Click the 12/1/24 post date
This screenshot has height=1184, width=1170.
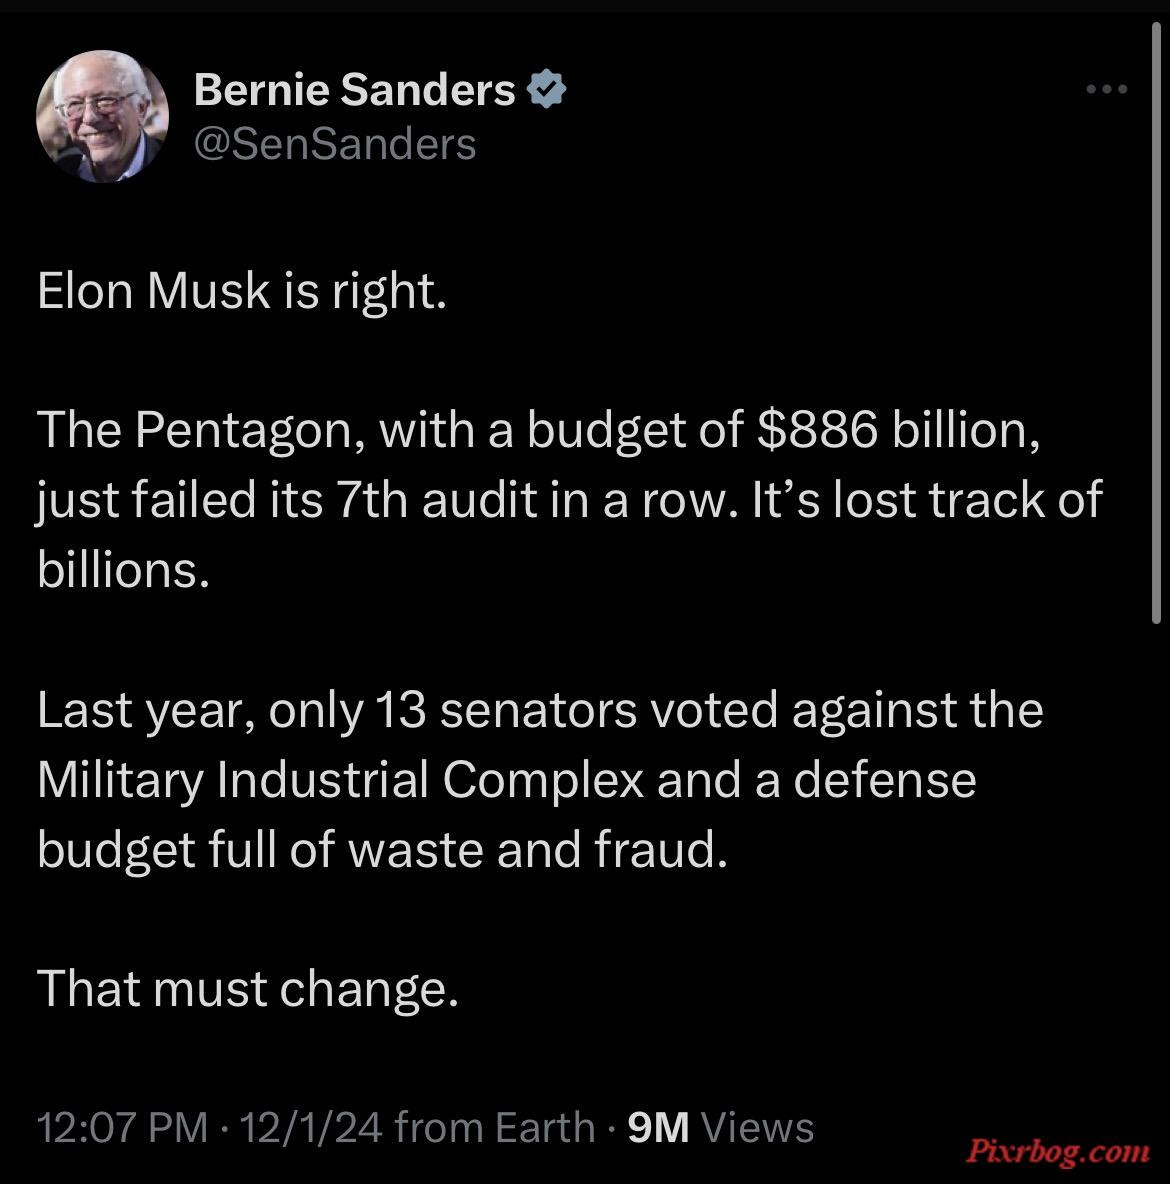pos(311,1127)
